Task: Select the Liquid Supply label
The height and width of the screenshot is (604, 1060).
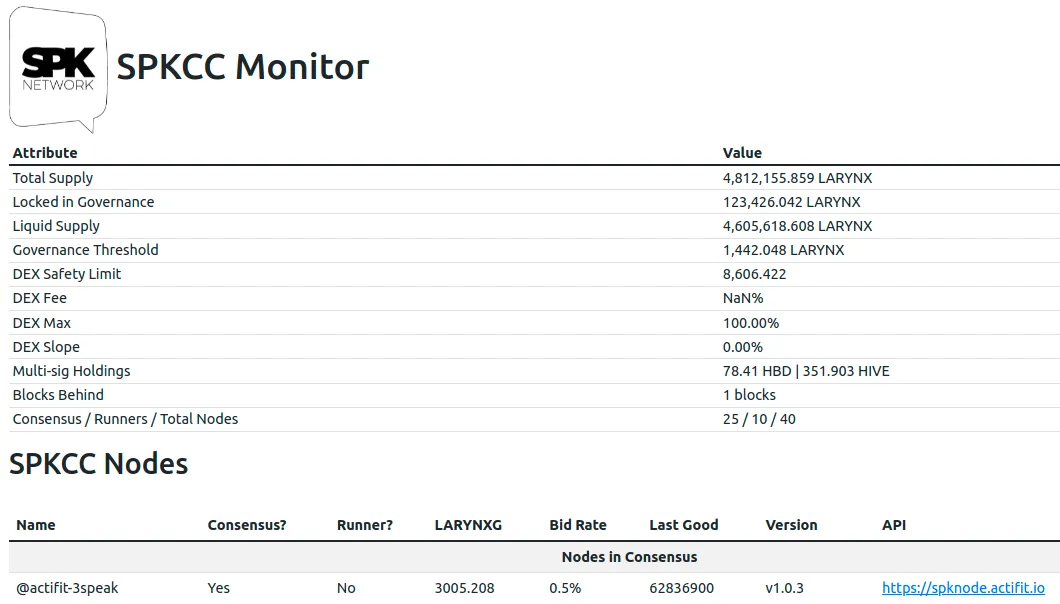Action: (56, 226)
